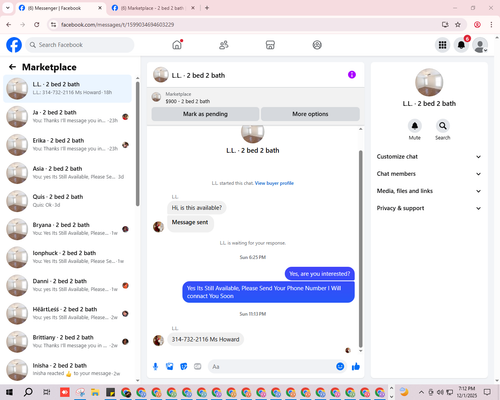
Task: Show hidden system tray icons
Action: (421, 392)
